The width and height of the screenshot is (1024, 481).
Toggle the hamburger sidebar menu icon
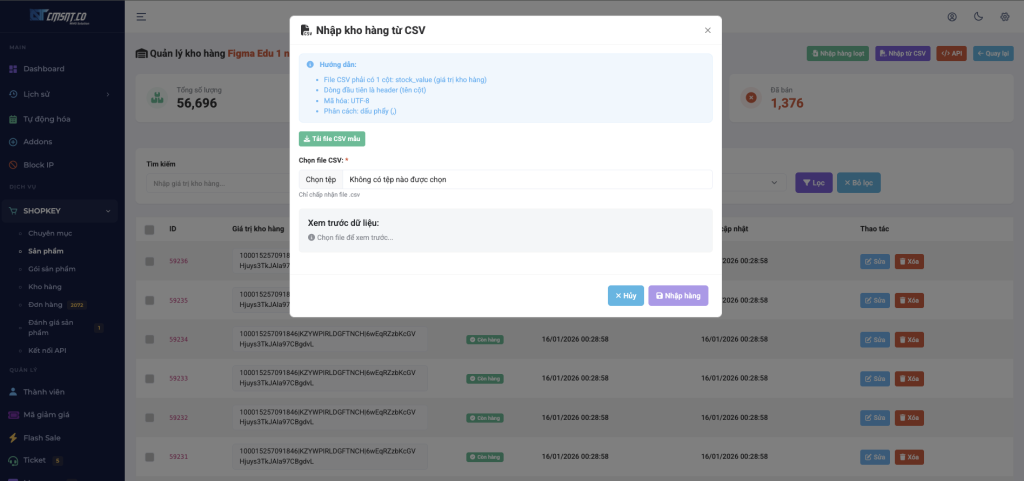click(141, 16)
